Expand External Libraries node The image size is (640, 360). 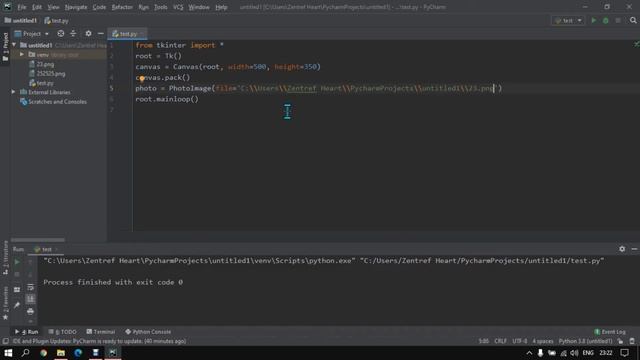13,92
